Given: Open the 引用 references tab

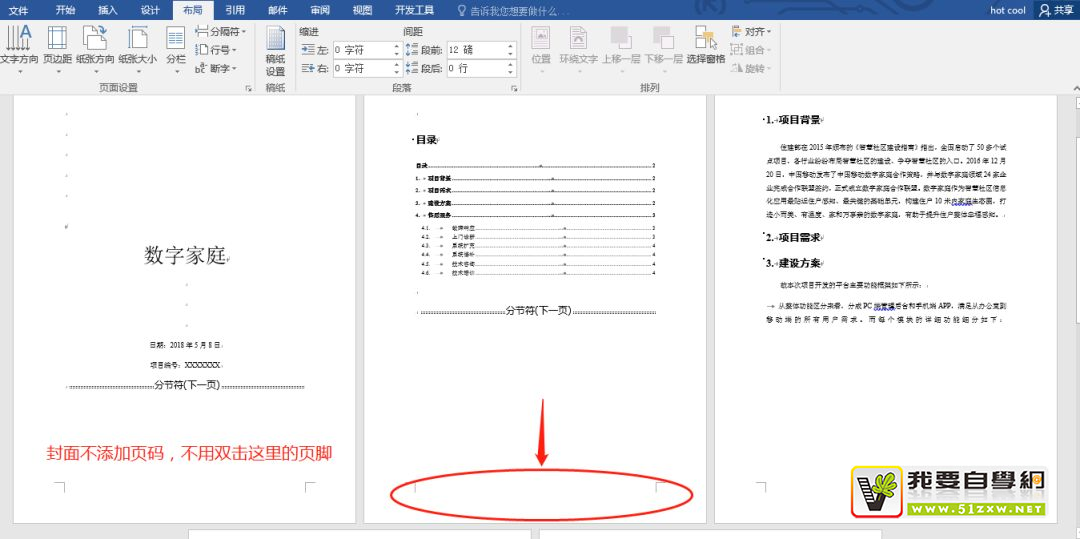Looking at the screenshot, I should [x=235, y=10].
